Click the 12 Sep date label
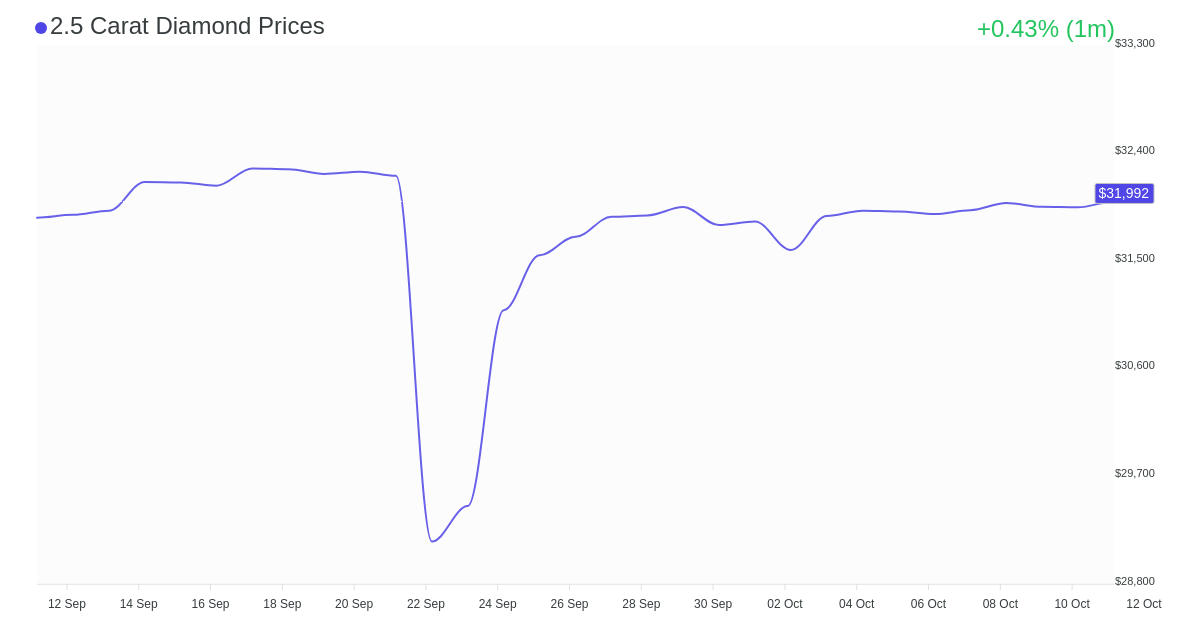1200x630 pixels. (x=67, y=604)
